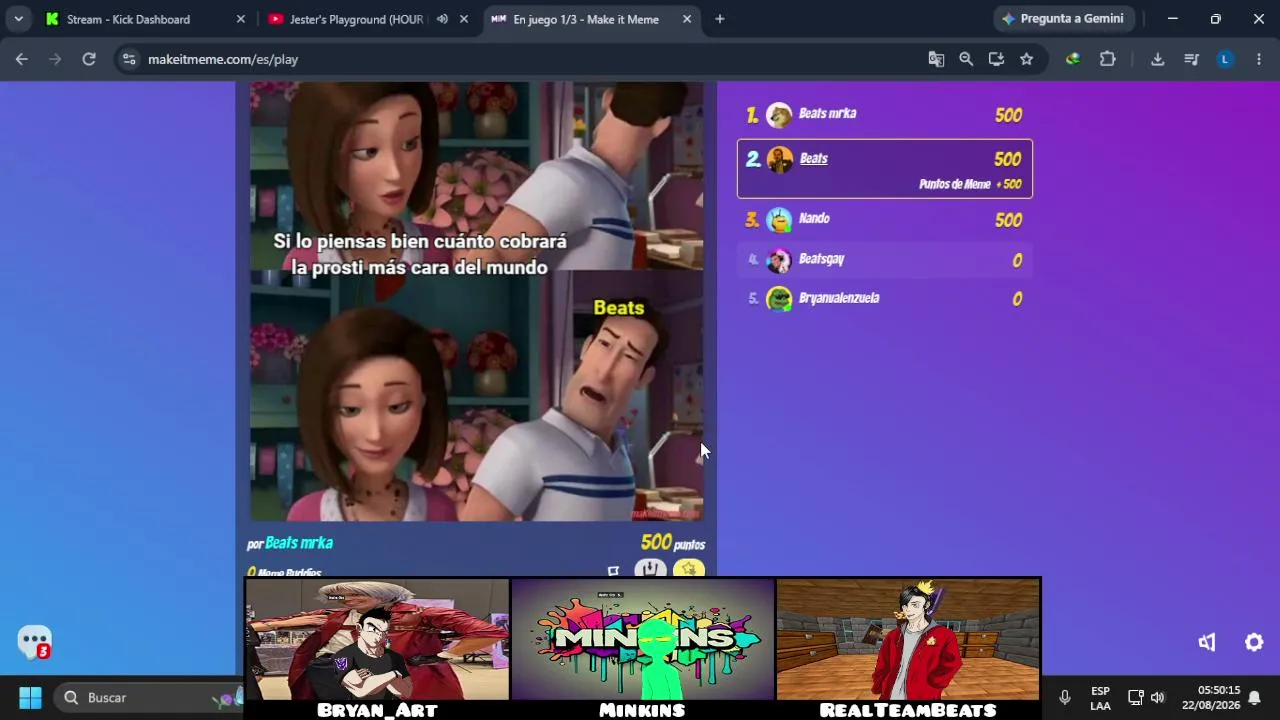
Task: Open the media controls playlist icon
Action: point(1191,59)
